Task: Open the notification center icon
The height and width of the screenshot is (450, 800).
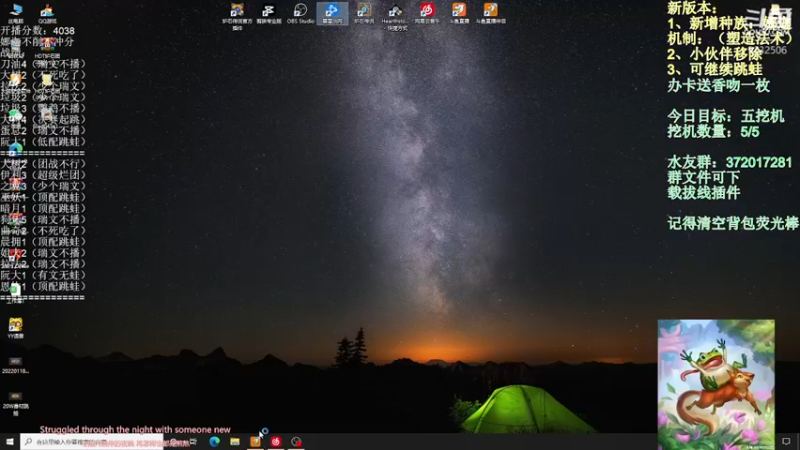Action: click(x=786, y=441)
